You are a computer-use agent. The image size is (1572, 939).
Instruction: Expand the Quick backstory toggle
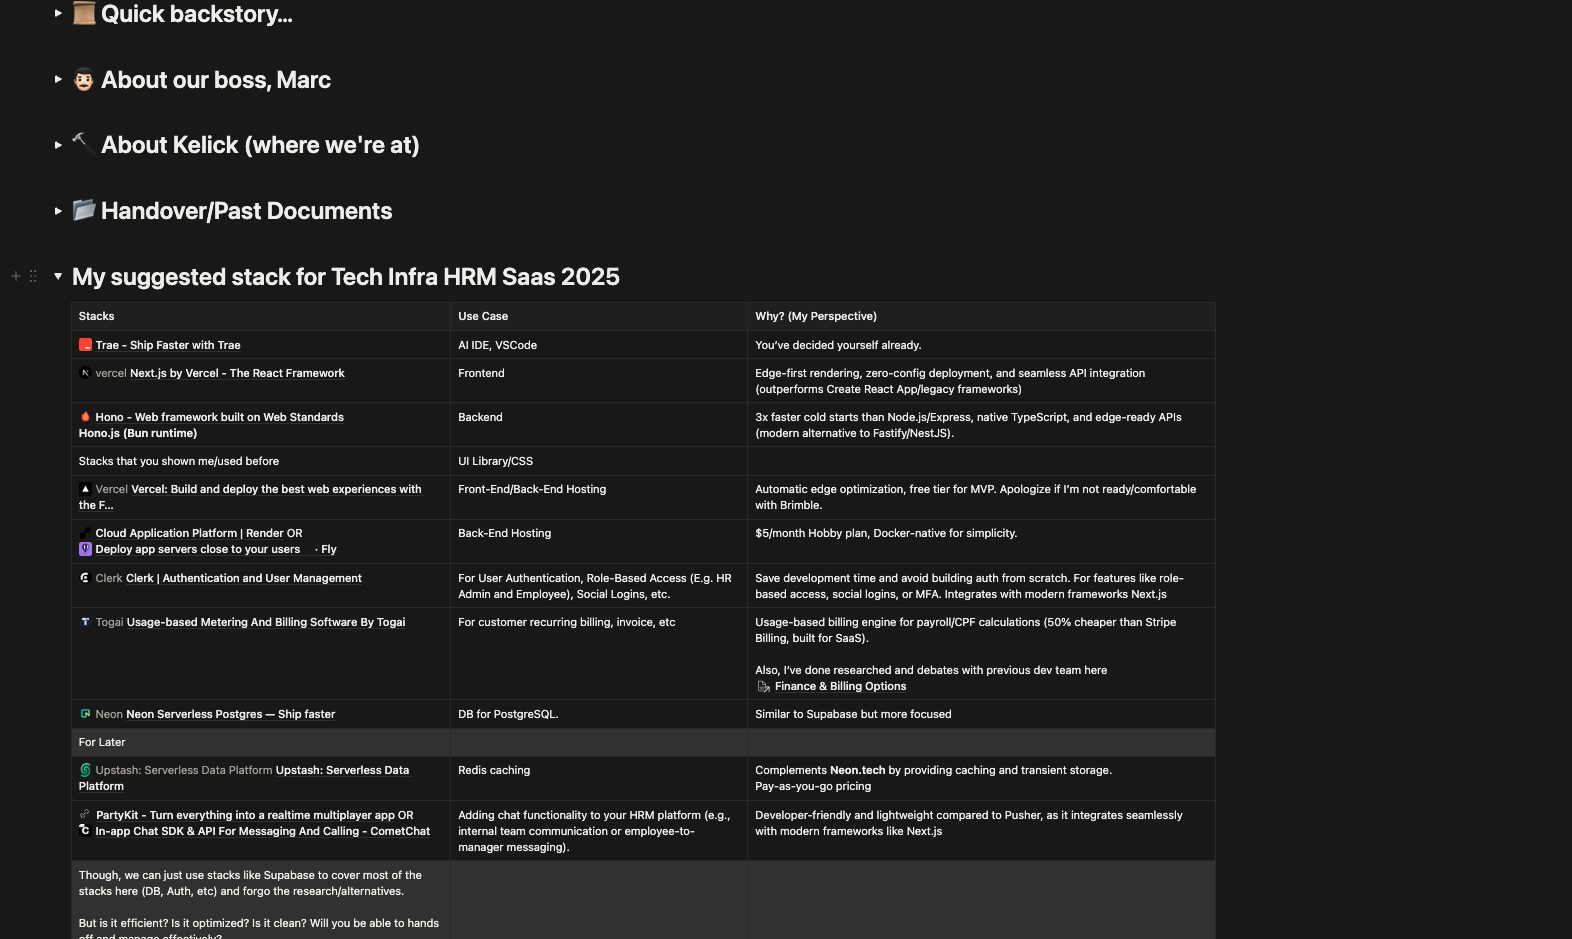point(58,14)
